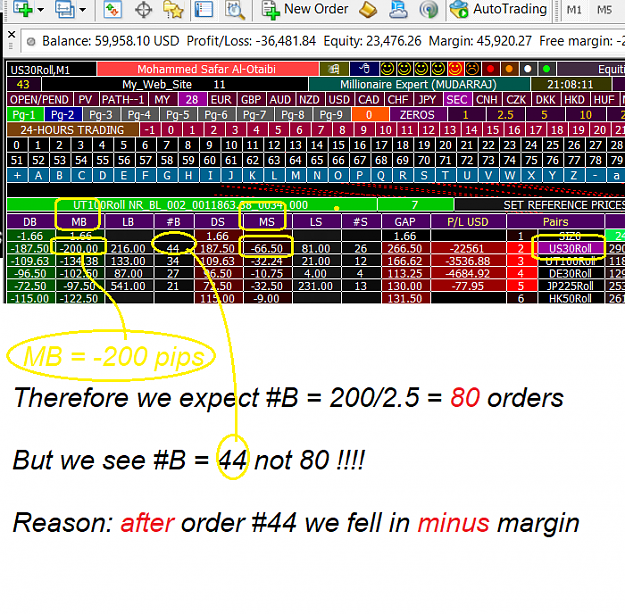
Task: Click the orange dot button
Action: (x=509, y=69)
